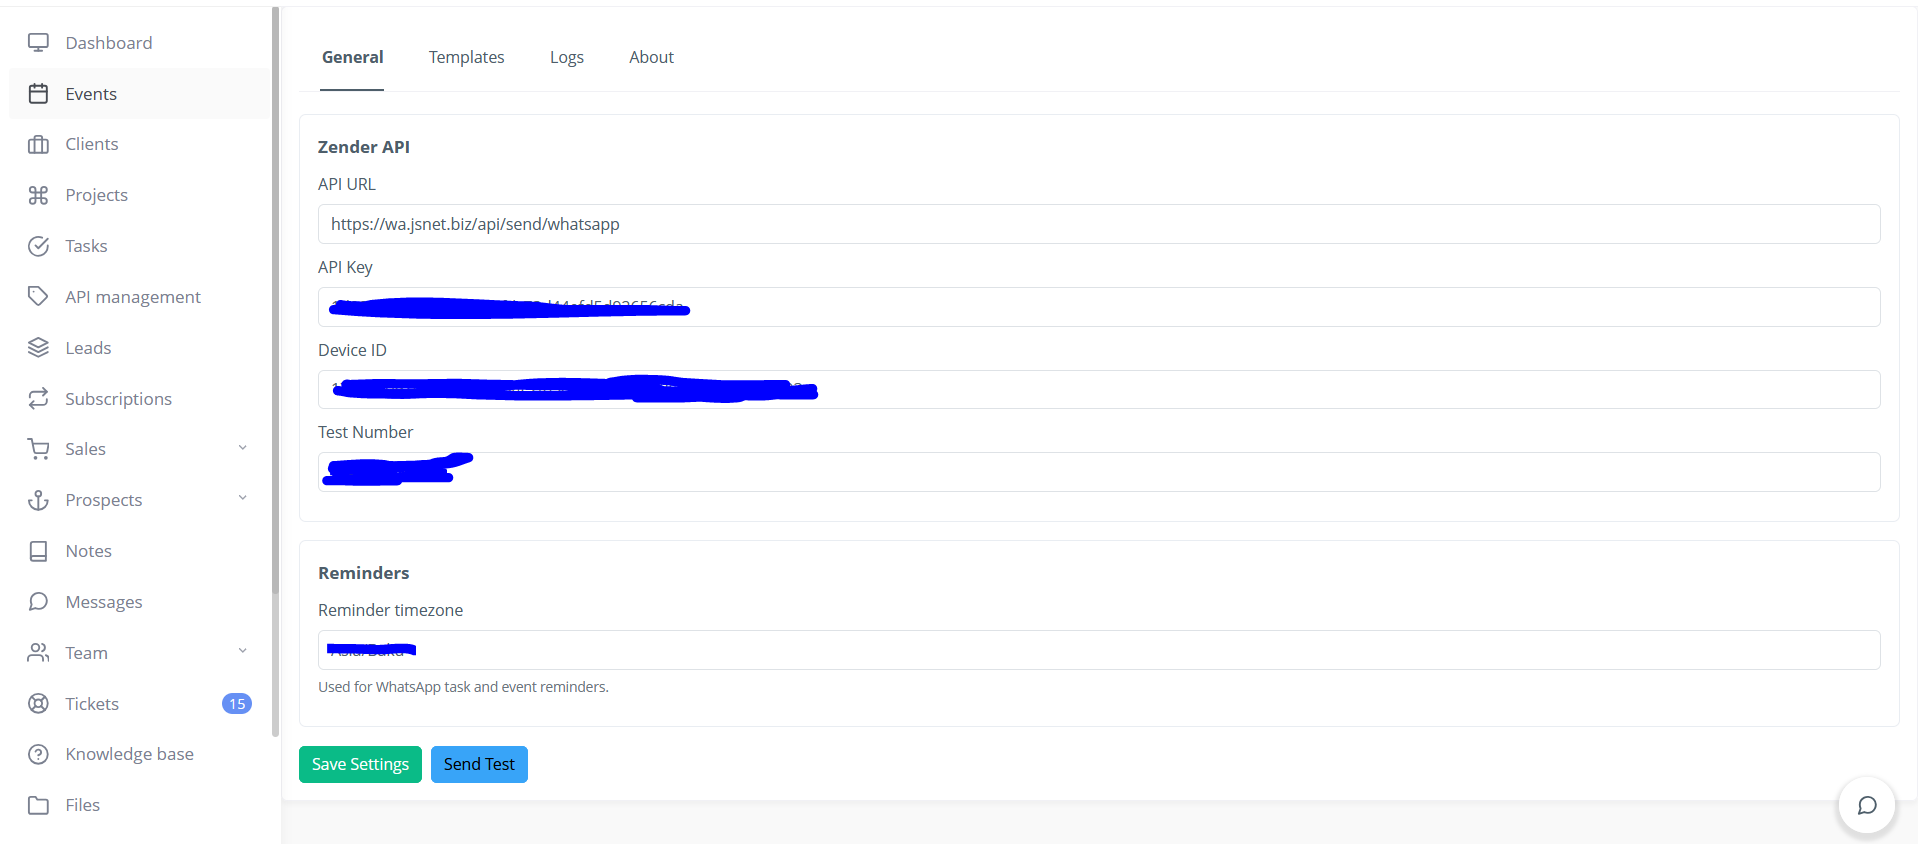
Task: Open the Notes sidebar link
Action: [x=88, y=551]
